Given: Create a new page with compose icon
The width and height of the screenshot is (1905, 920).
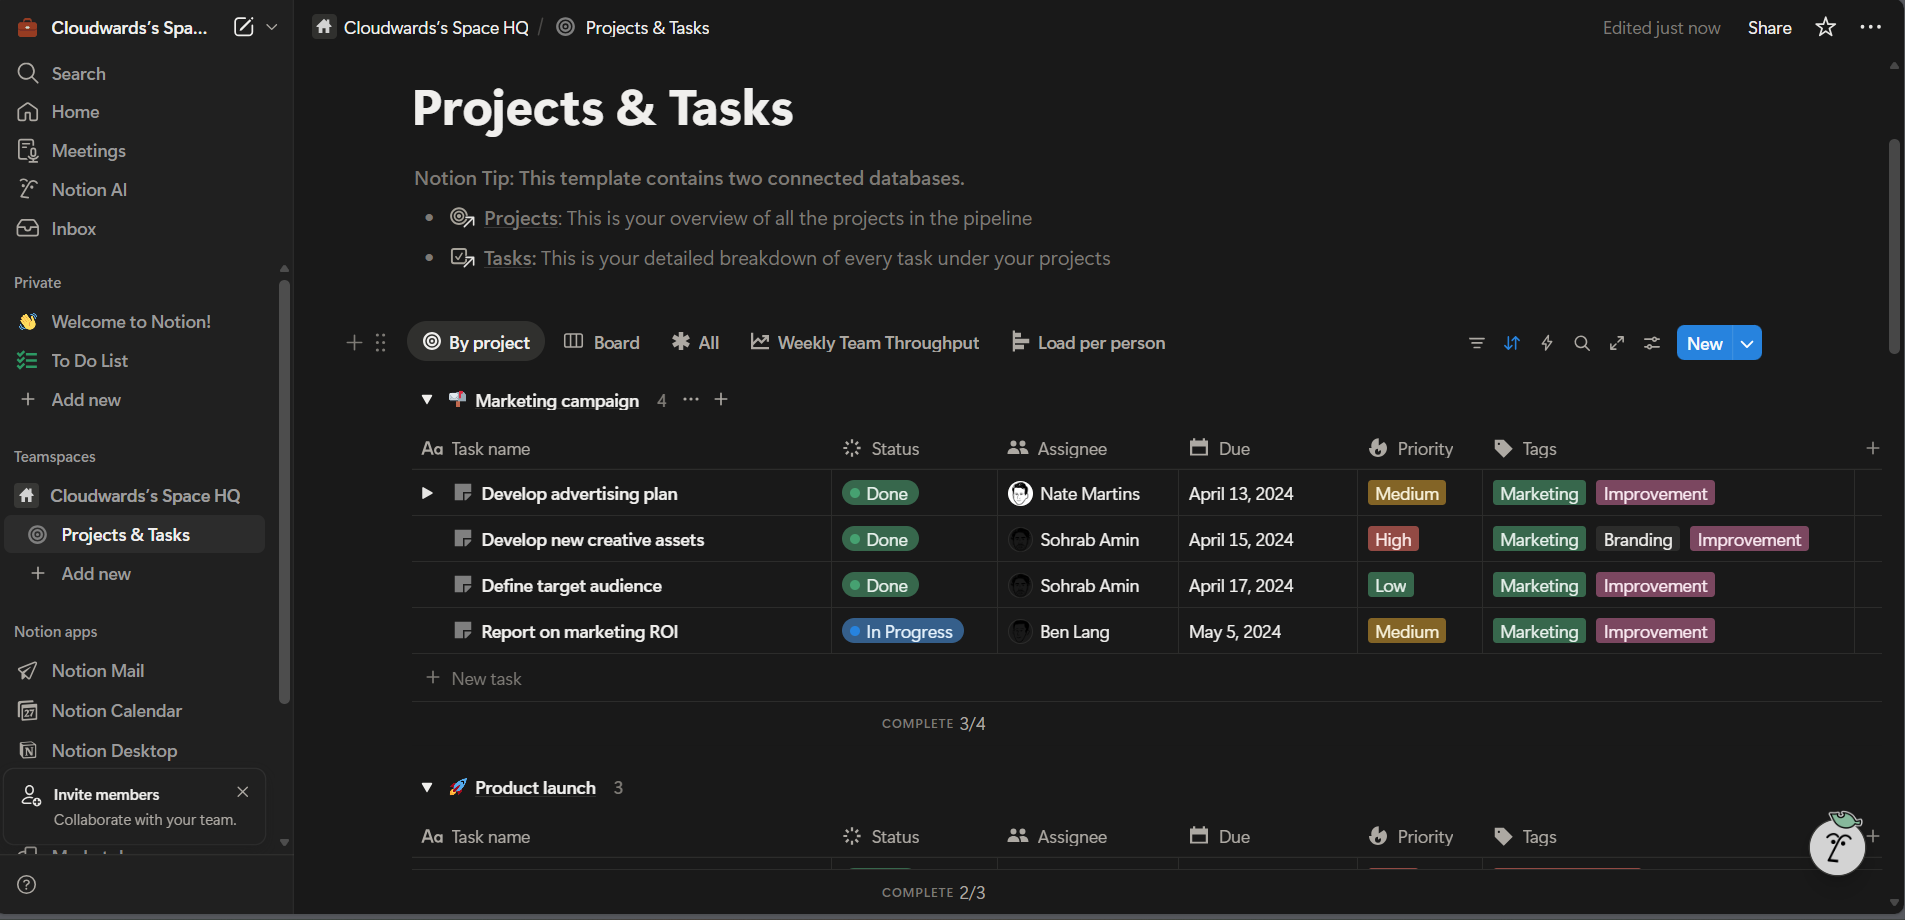Looking at the screenshot, I should click(243, 27).
